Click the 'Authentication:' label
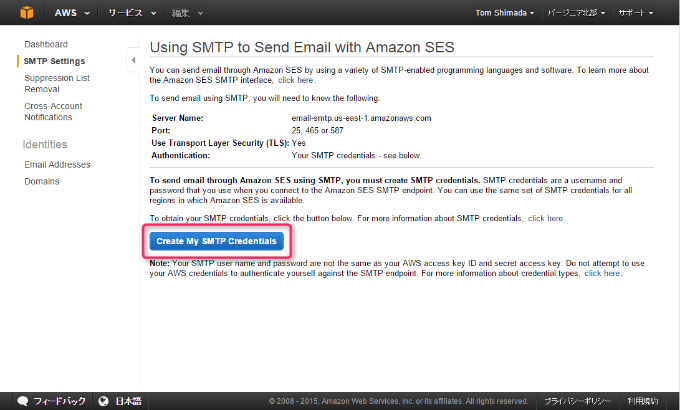The height and width of the screenshot is (410, 680). [181, 155]
